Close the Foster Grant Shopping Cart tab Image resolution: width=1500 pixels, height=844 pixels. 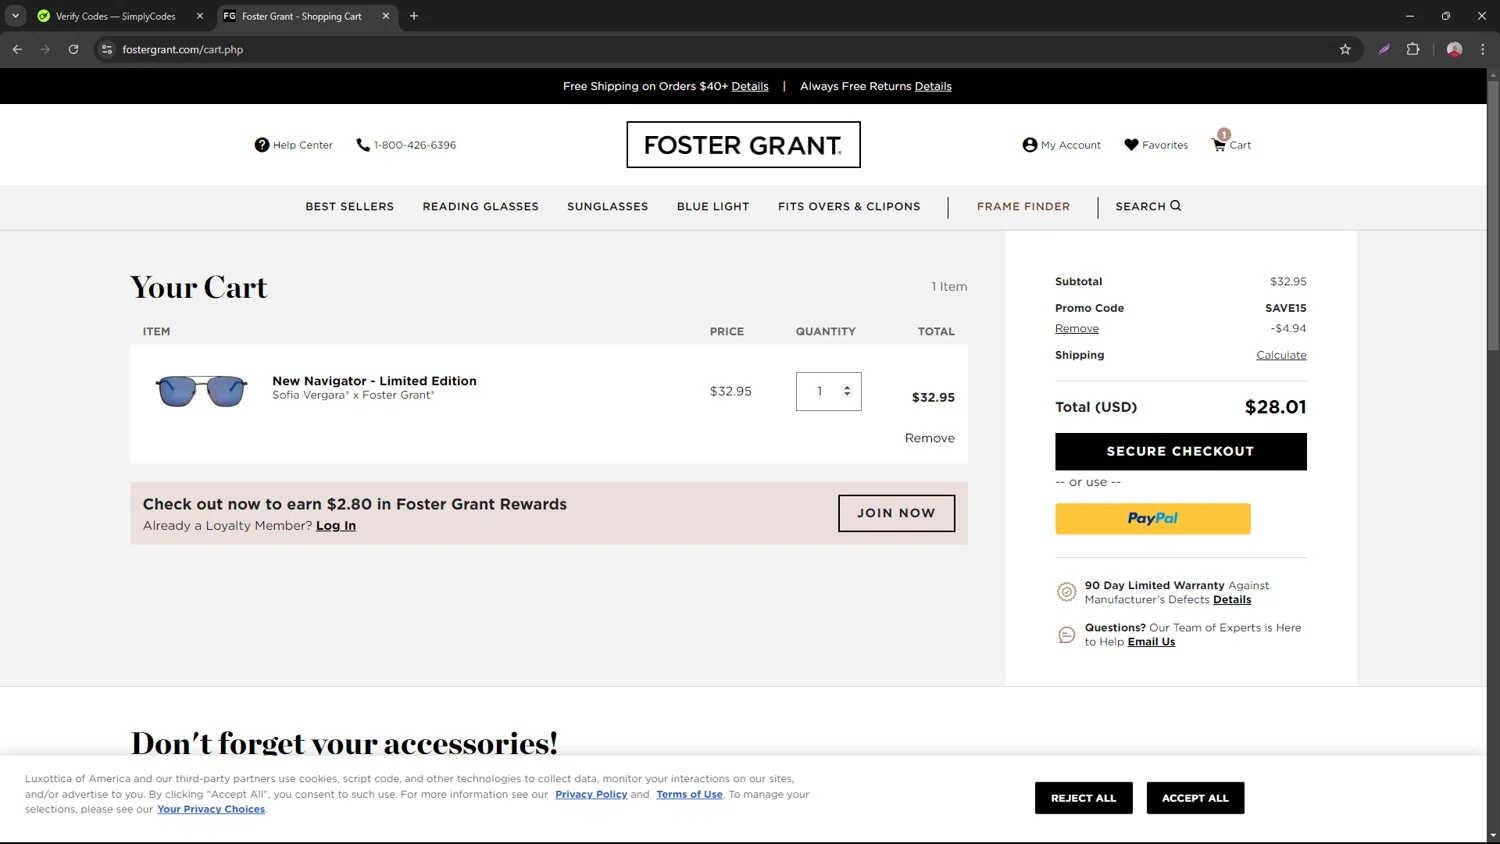386,16
